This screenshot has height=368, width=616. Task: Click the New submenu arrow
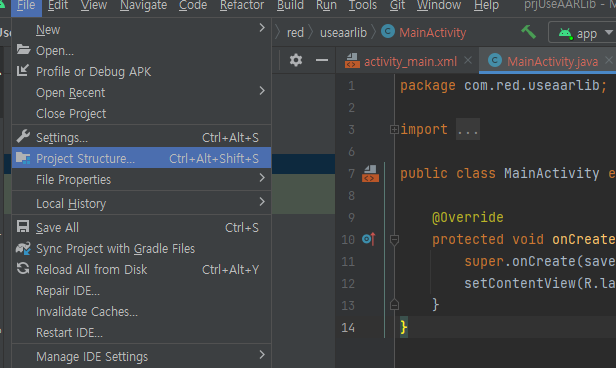pyautogui.click(x=262, y=28)
